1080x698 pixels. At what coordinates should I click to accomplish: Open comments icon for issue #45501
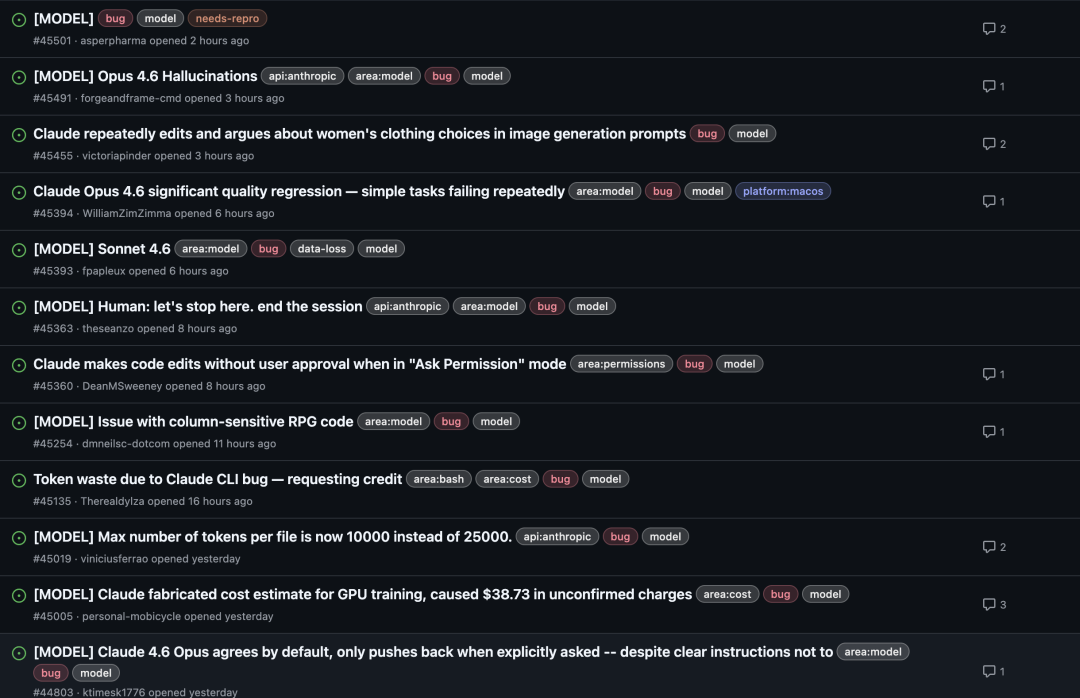coord(989,29)
